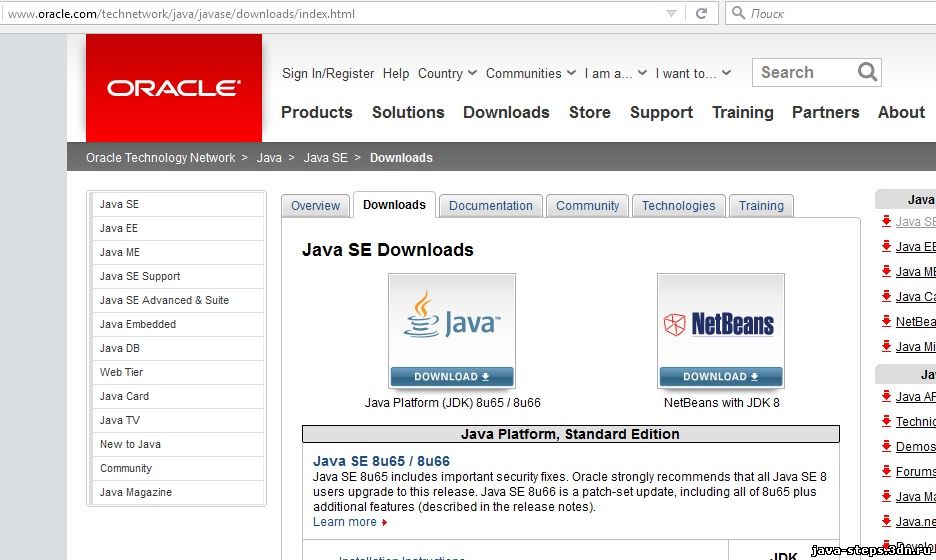Click the URL address bar
Image resolution: width=936 pixels, height=560 pixels.
point(334,13)
